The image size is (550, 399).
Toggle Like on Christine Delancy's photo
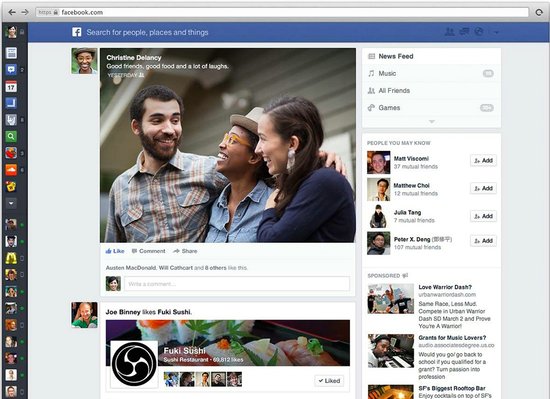coord(115,251)
